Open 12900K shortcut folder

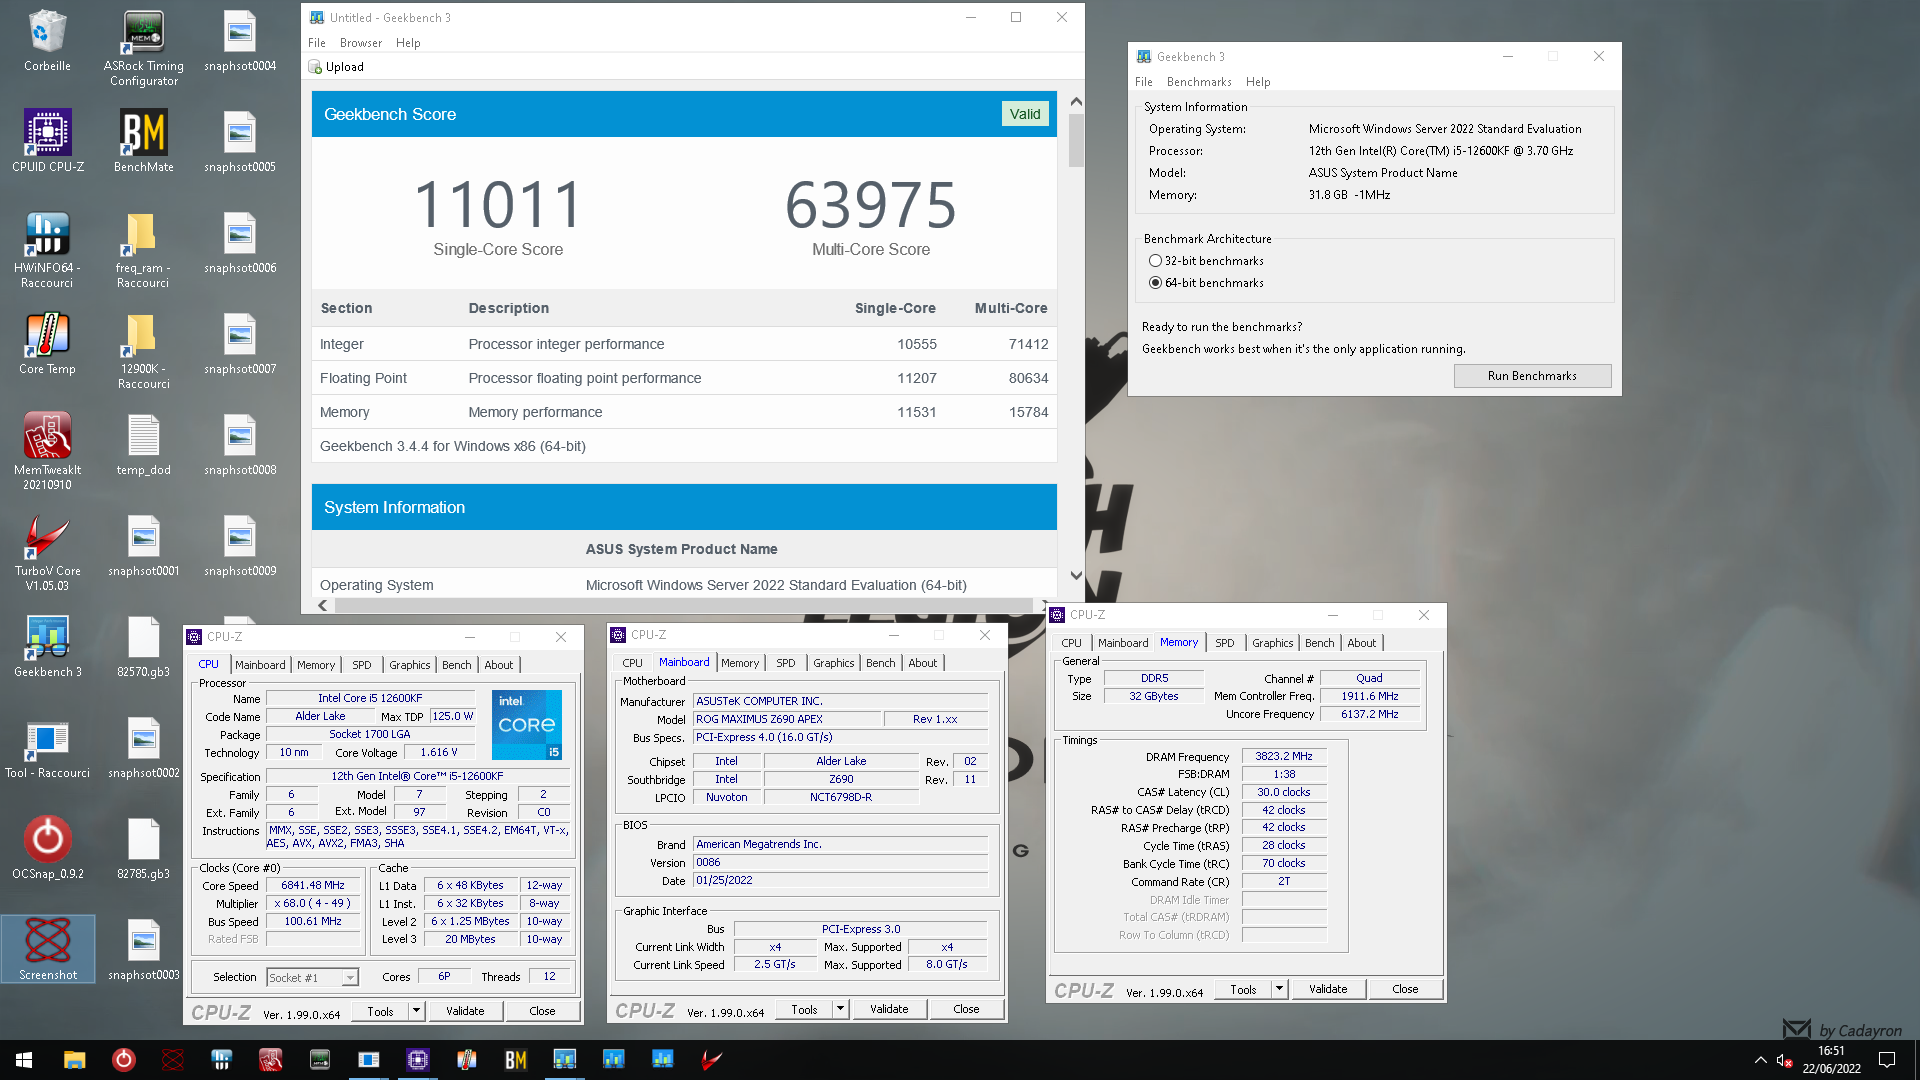point(143,351)
